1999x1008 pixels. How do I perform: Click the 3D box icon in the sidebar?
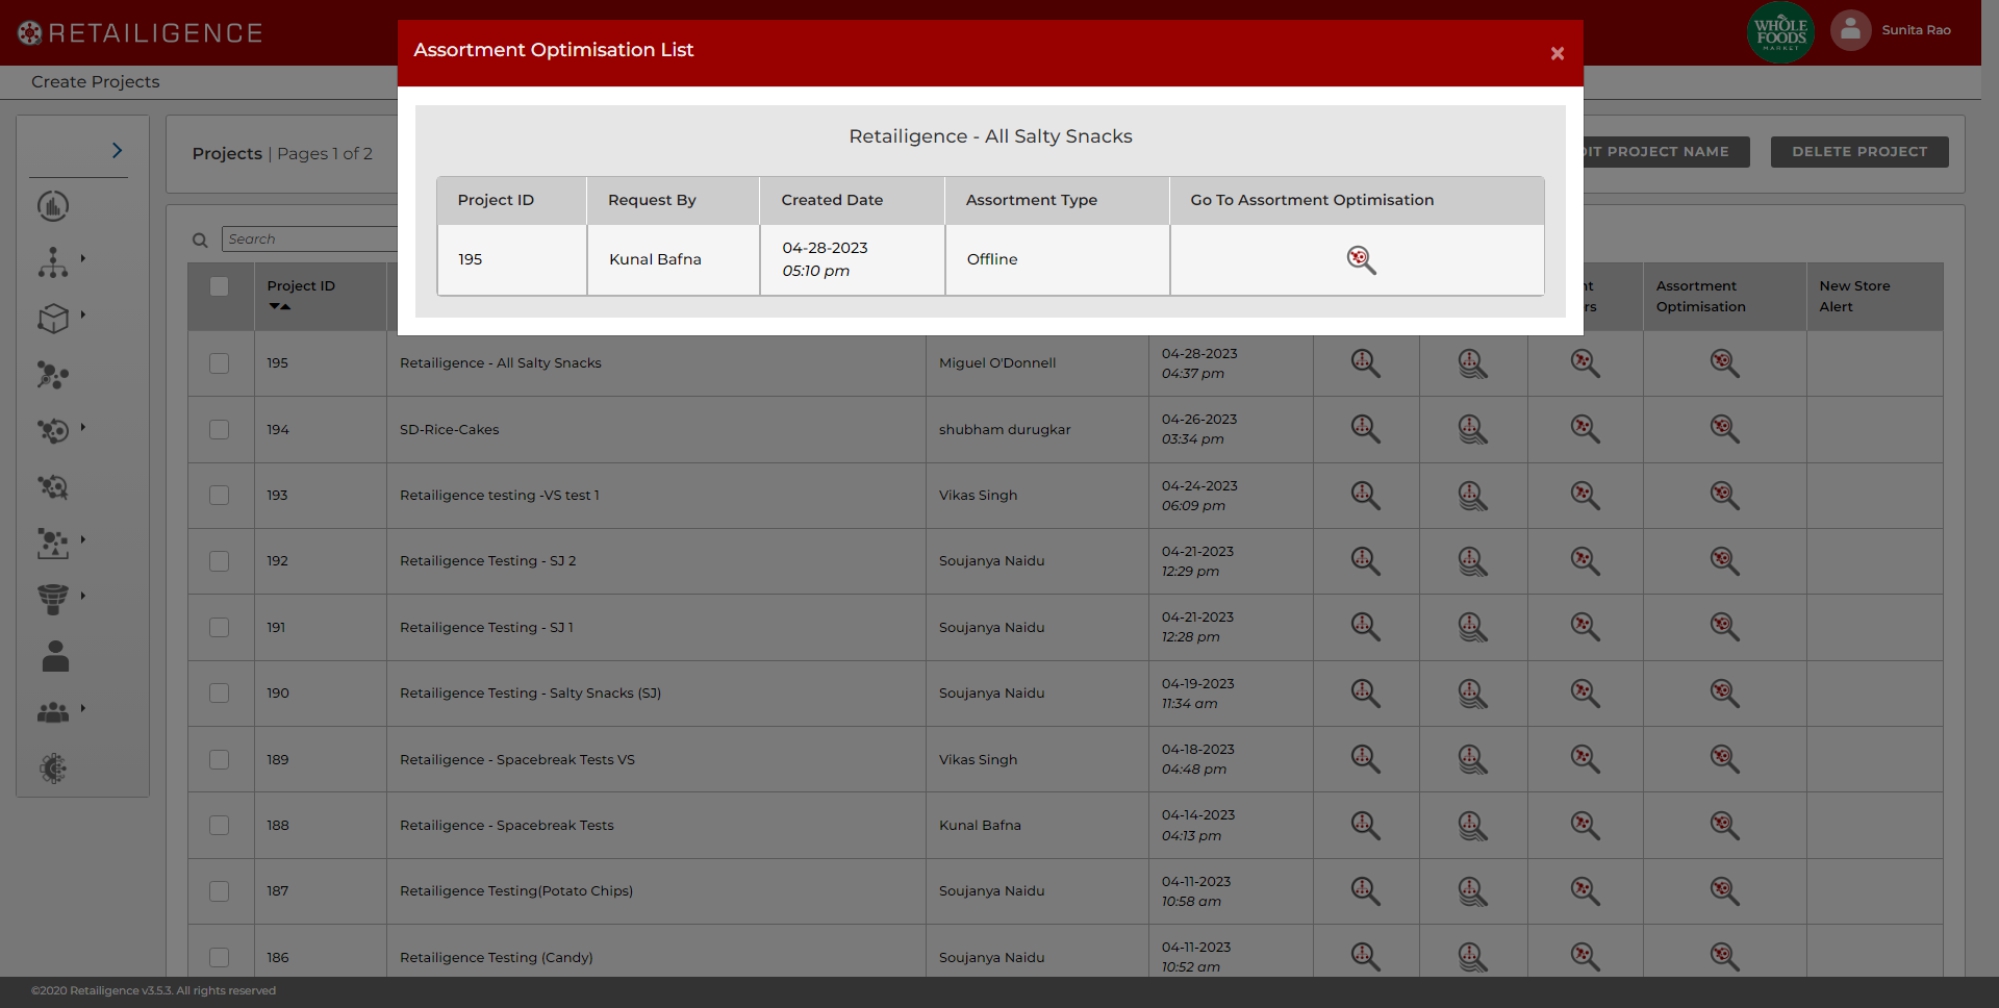pos(53,319)
